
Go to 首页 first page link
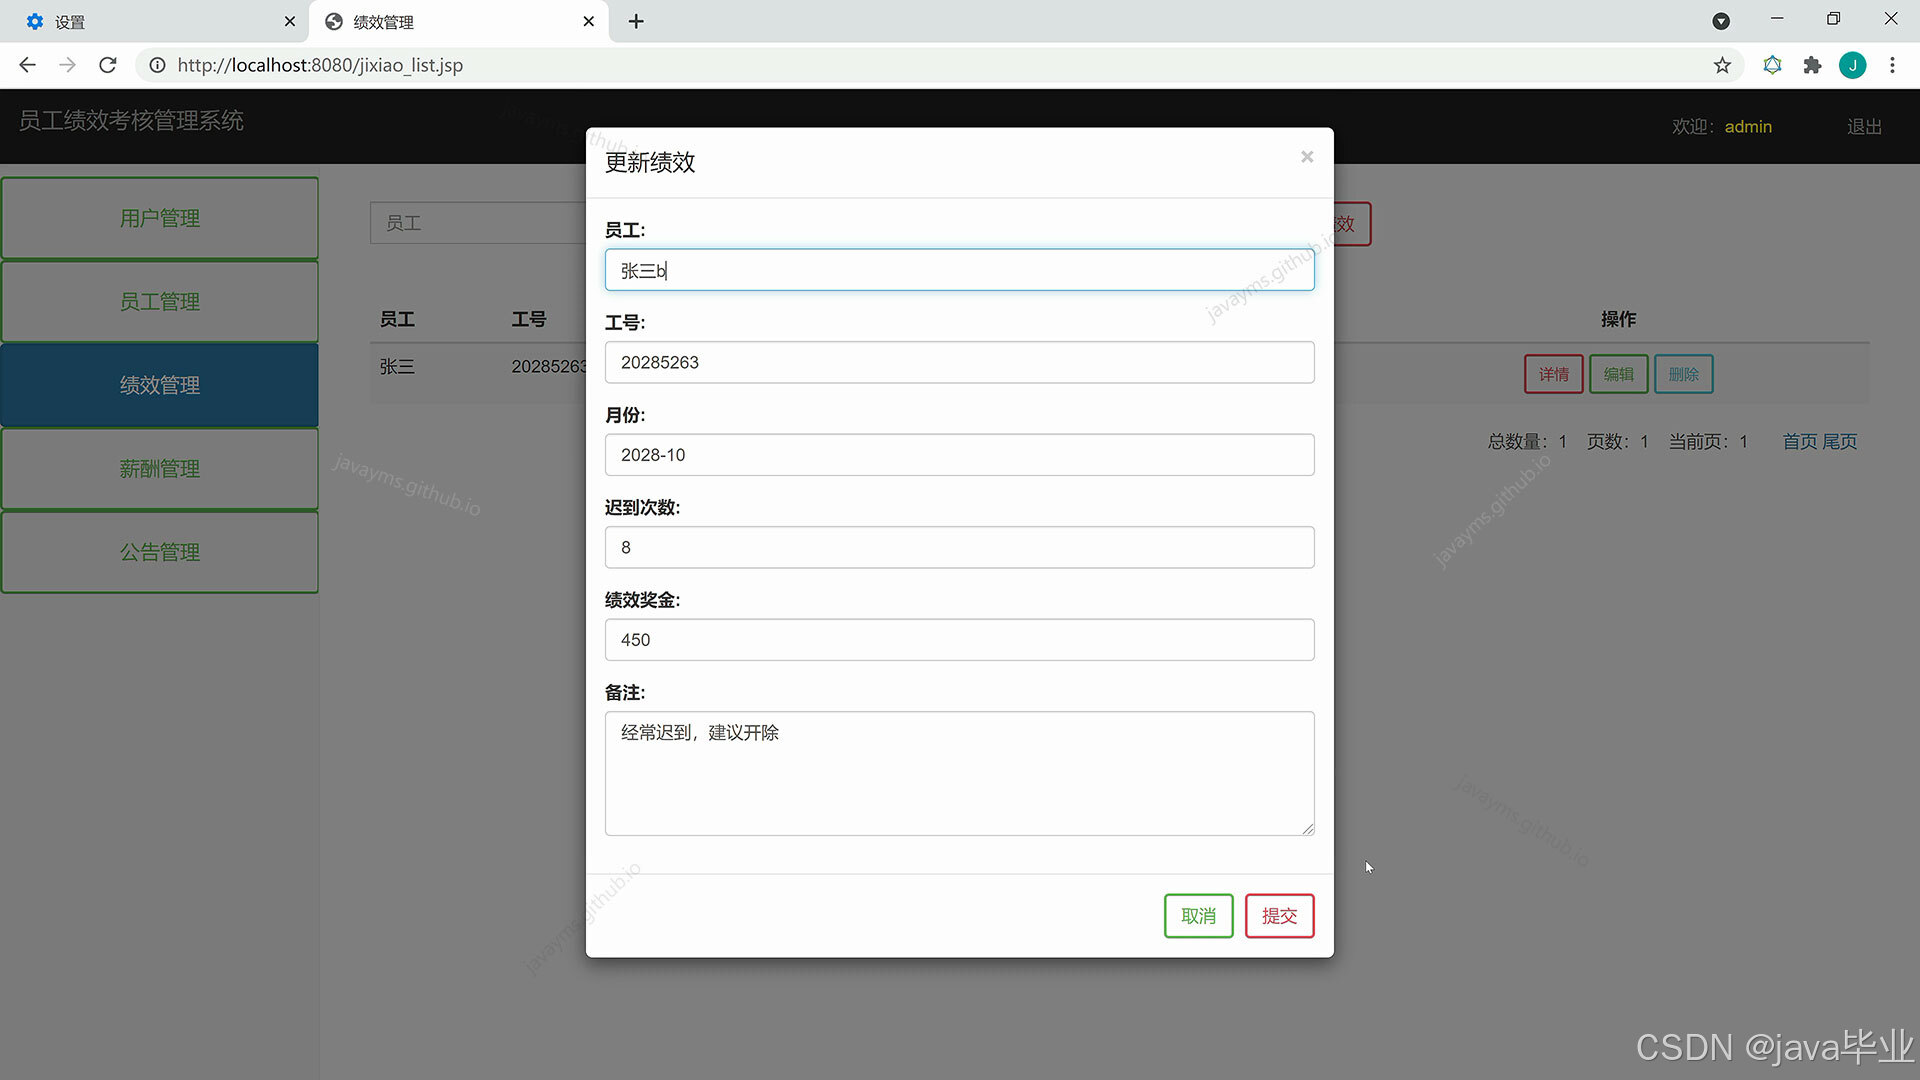(1800, 442)
